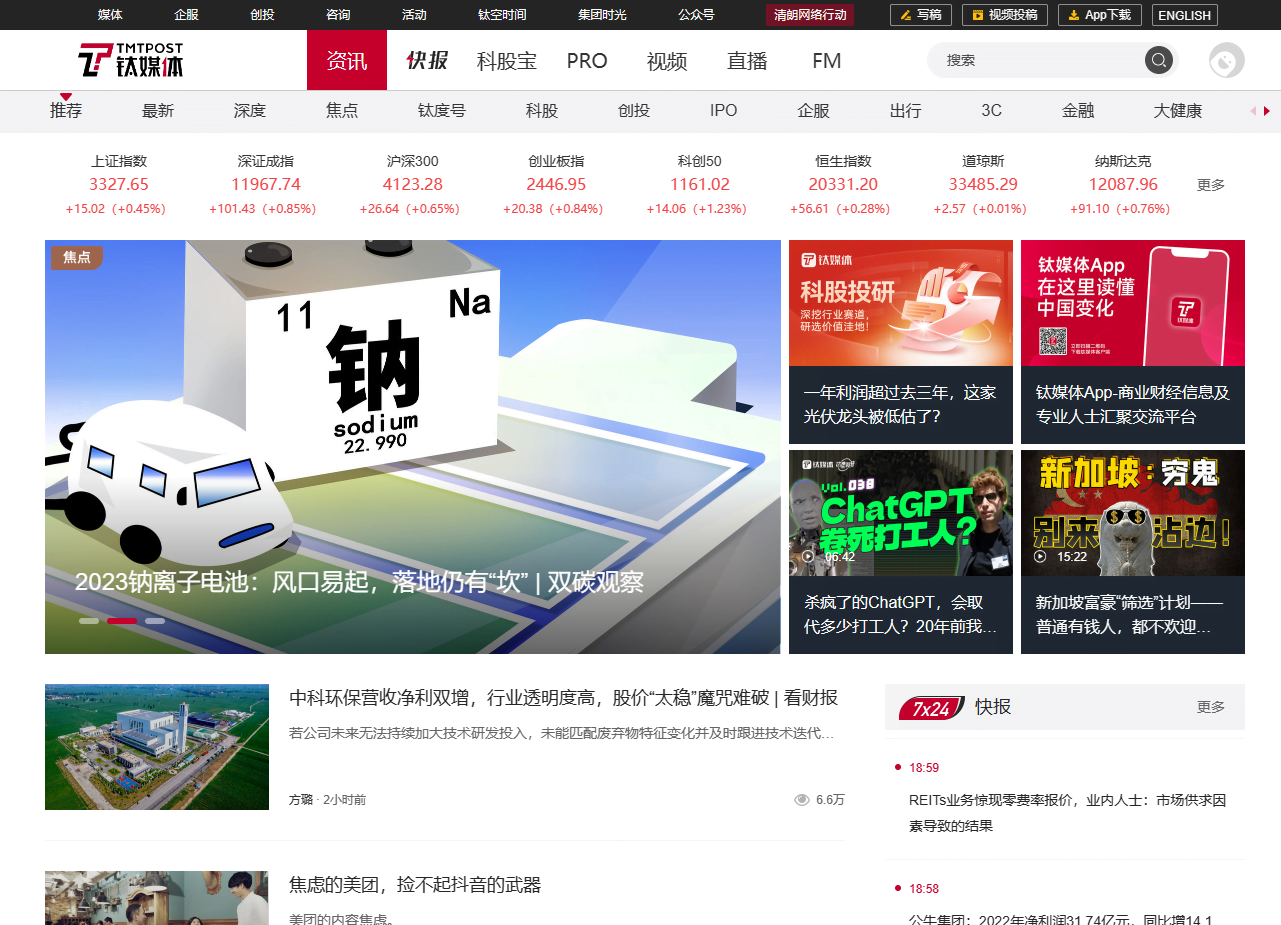This screenshot has width=1281, height=925.
Task: Open 一年利润超过去三年 article link
Action: point(900,404)
